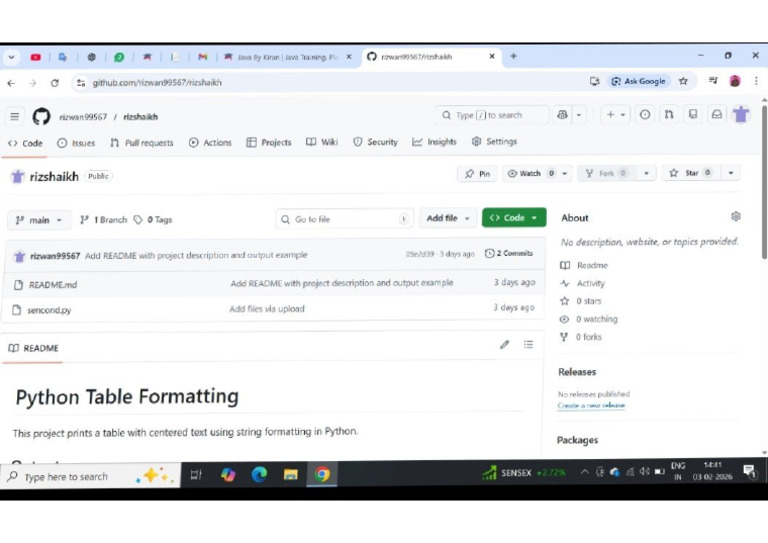Open the rizwan99567 commit author link
The height and width of the screenshot is (543, 768).
[55, 256]
